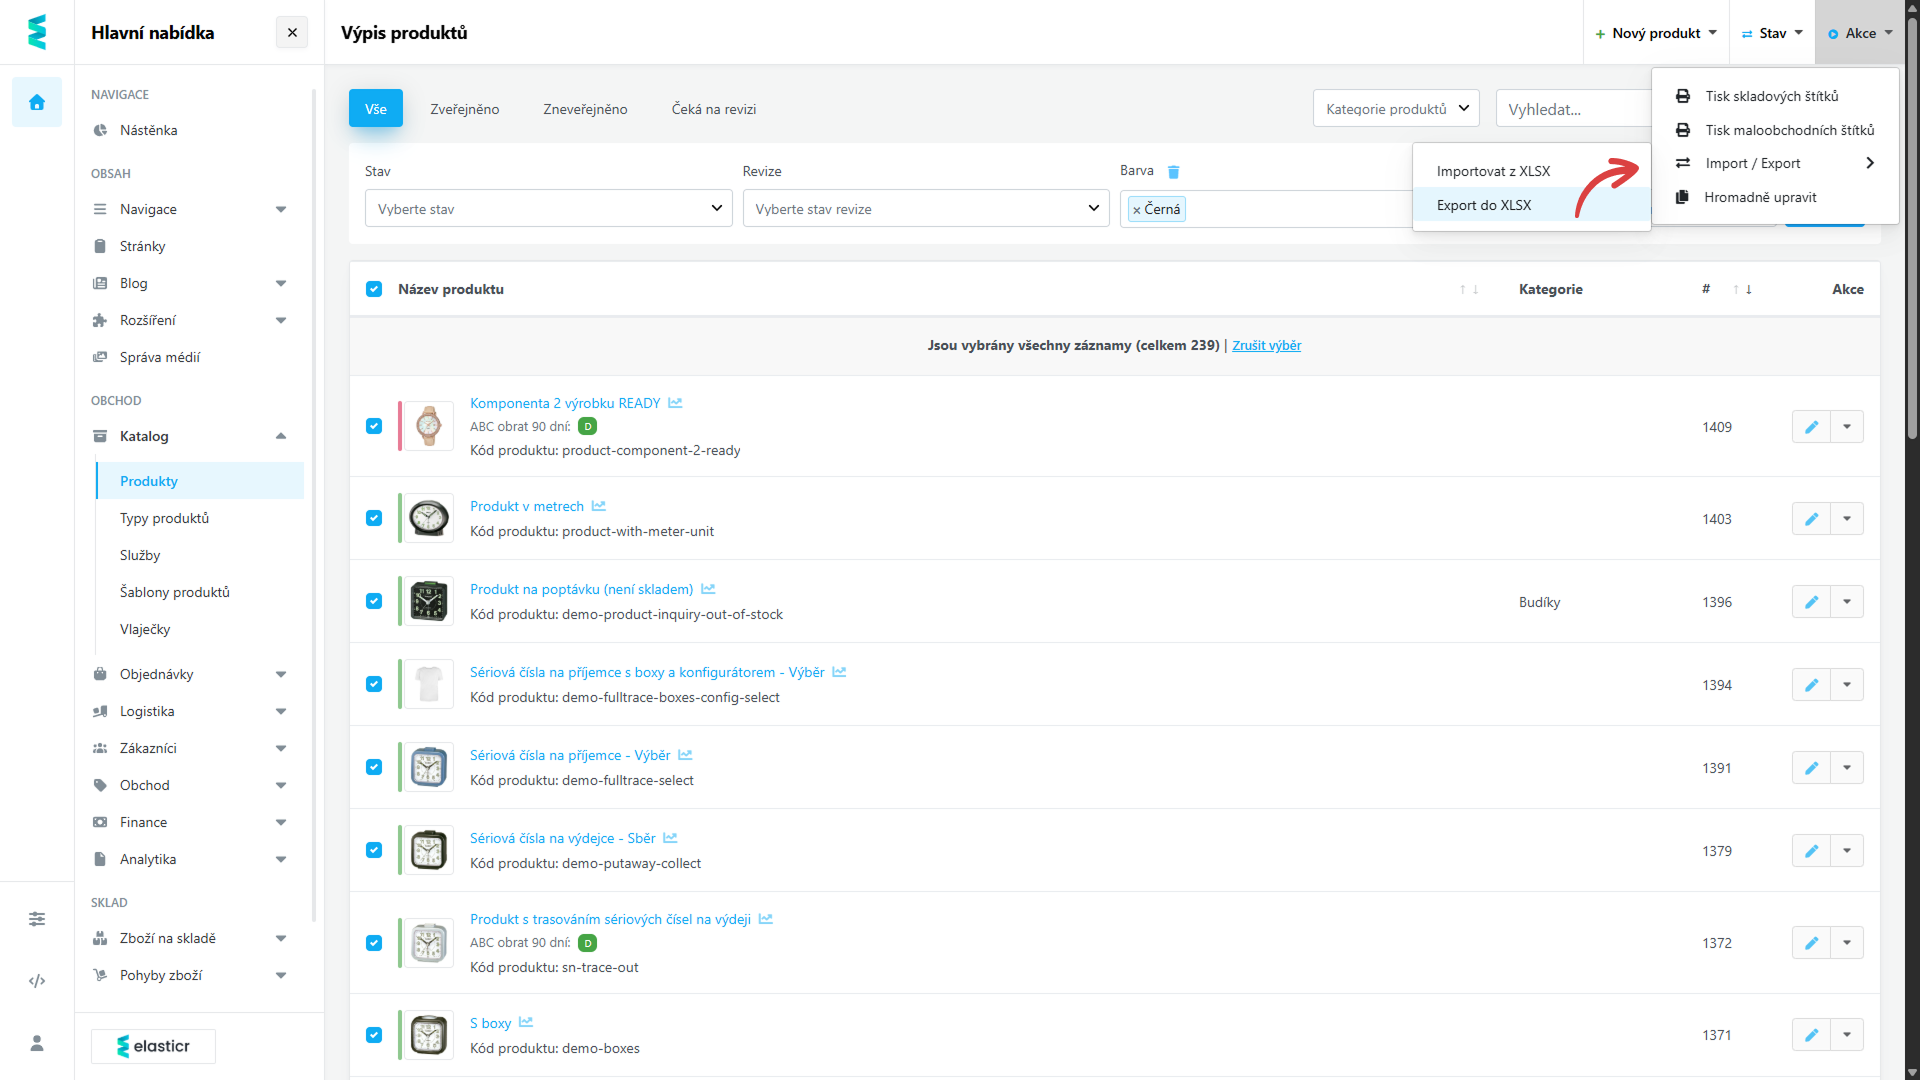Click pencil edit icon for product 1409
The height and width of the screenshot is (1080, 1920).
click(1811, 427)
